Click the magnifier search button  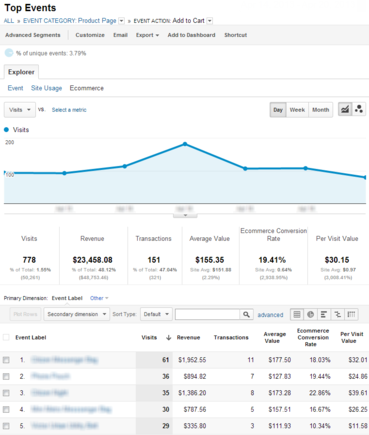[246, 314]
